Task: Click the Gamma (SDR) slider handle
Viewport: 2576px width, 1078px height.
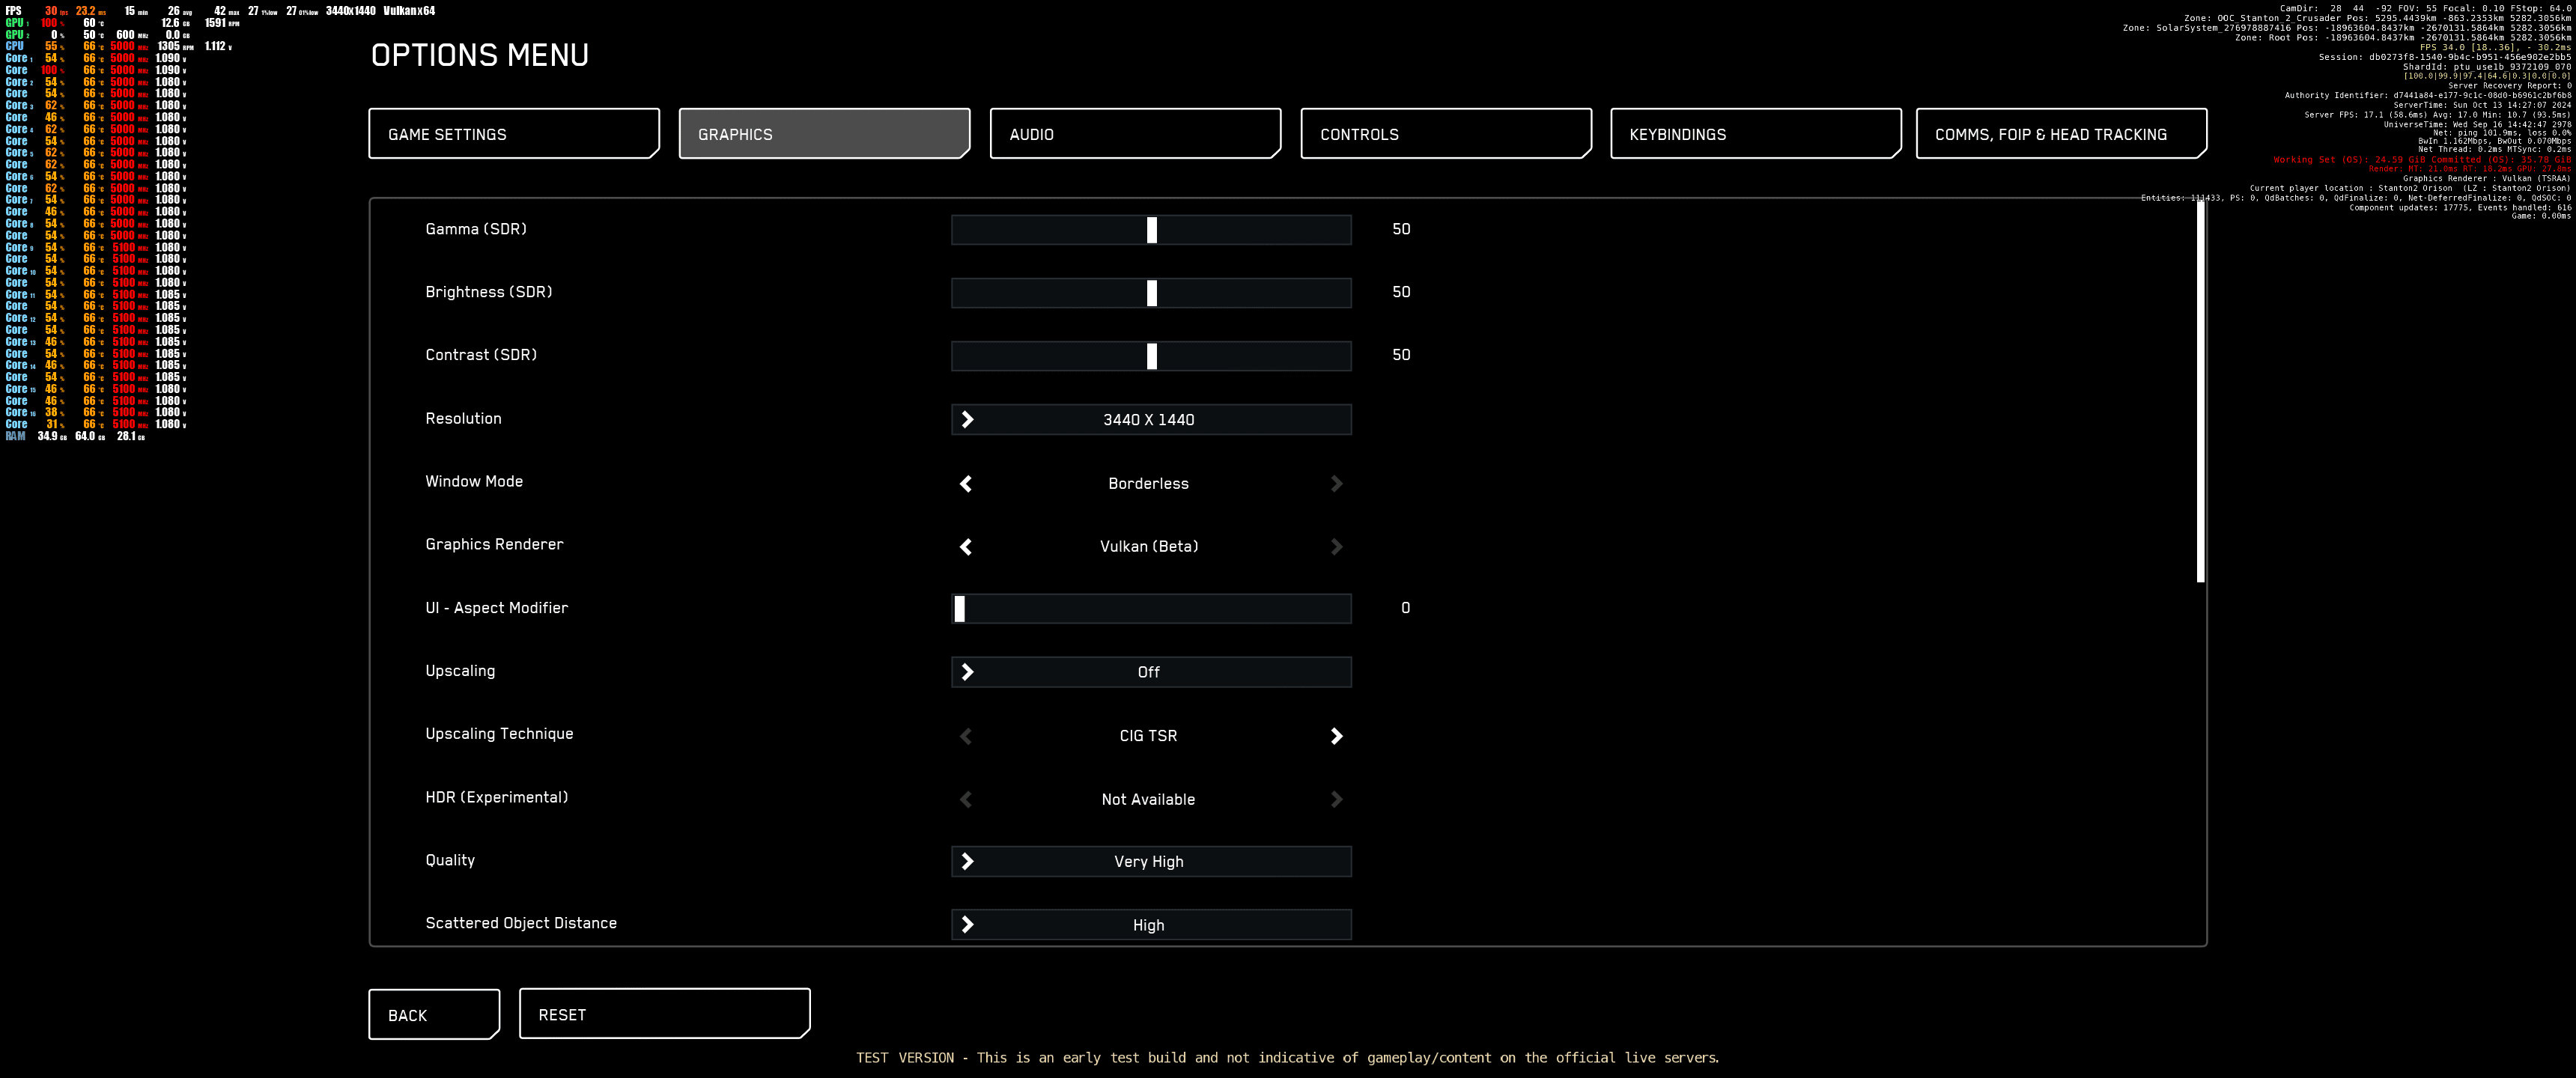Action: [x=1152, y=230]
